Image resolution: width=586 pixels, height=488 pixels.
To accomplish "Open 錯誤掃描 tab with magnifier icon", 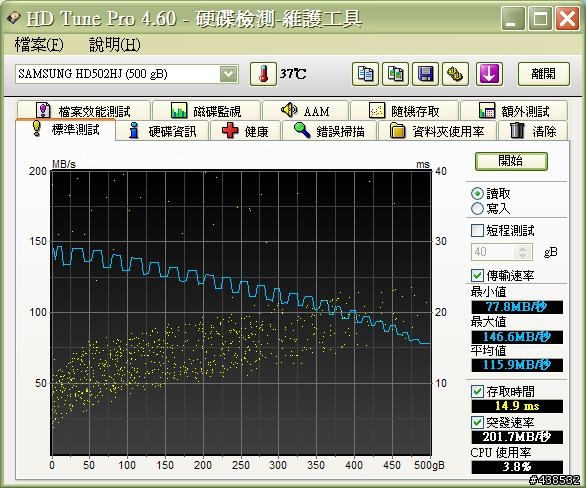I will coord(329,131).
